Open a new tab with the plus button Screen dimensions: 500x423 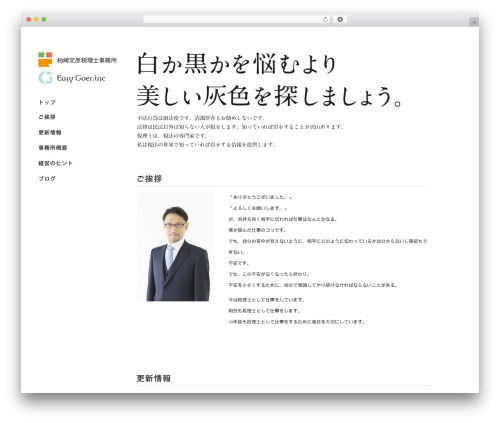point(474,22)
